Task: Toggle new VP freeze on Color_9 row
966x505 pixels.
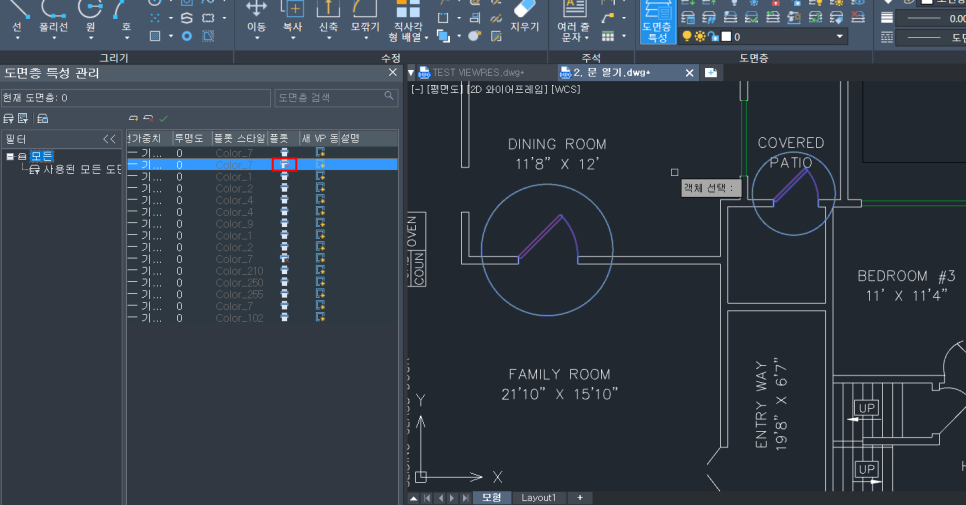Action: [x=320, y=224]
